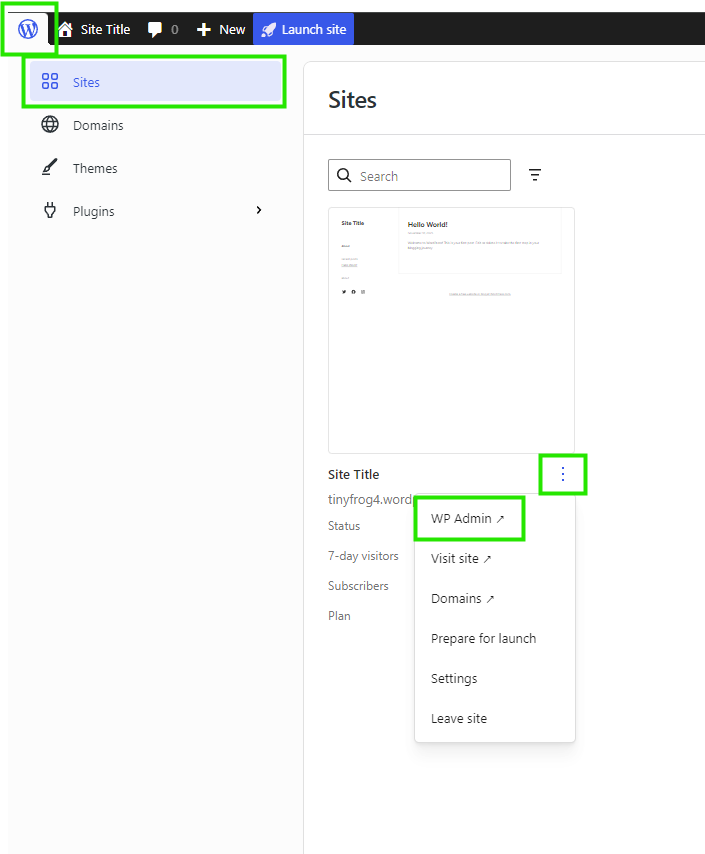705x854 pixels.
Task: Click the rocket icon in Launch site
Action: point(268,29)
